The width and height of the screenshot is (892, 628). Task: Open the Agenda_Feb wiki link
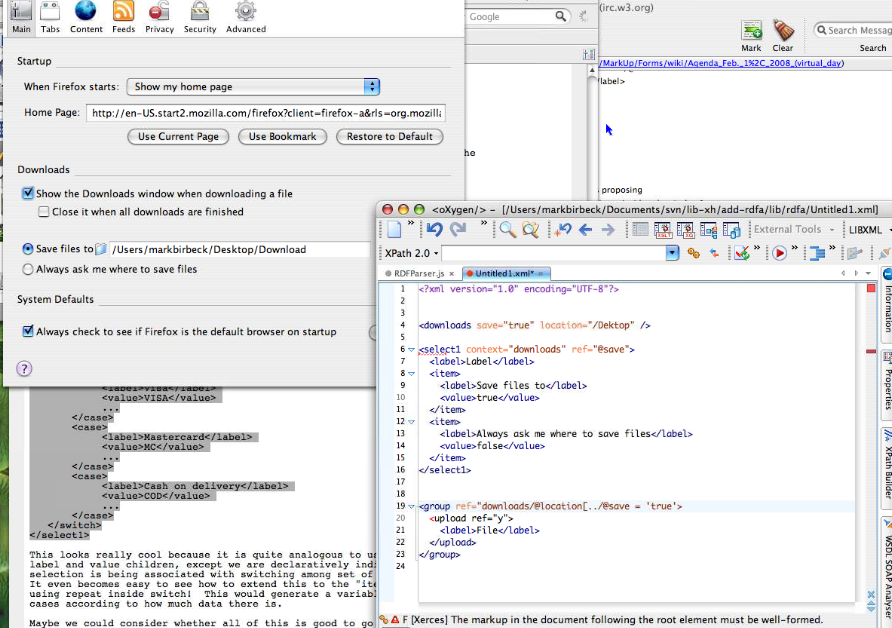(722, 63)
